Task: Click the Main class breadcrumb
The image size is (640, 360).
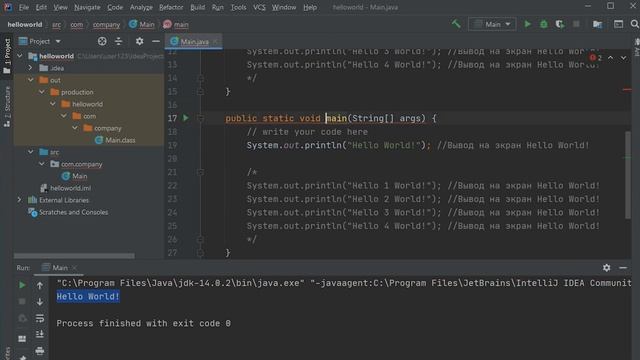Action: (142, 24)
